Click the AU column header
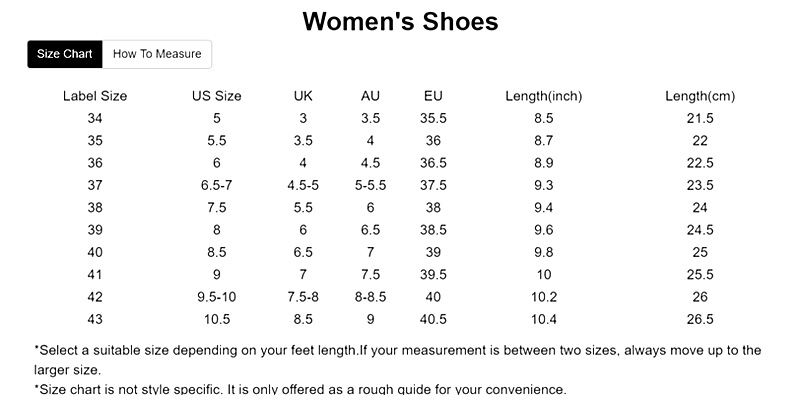This screenshot has height=400, width=800. (370, 96)
